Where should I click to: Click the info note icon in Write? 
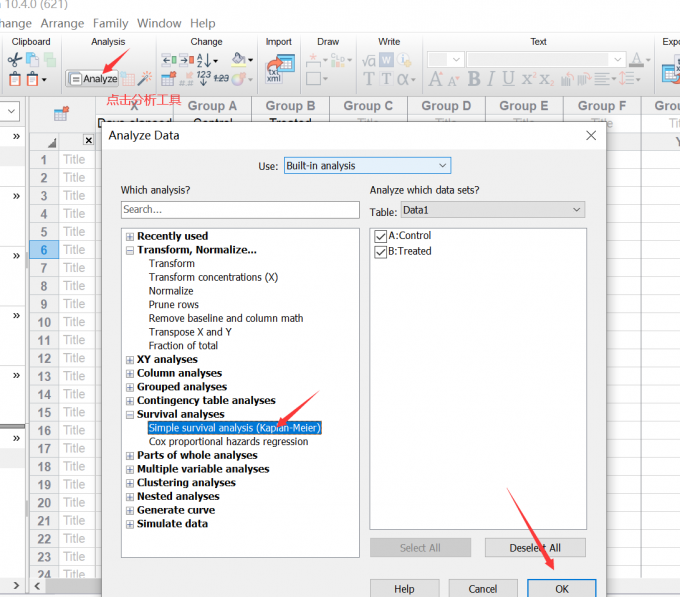[404, 60]
